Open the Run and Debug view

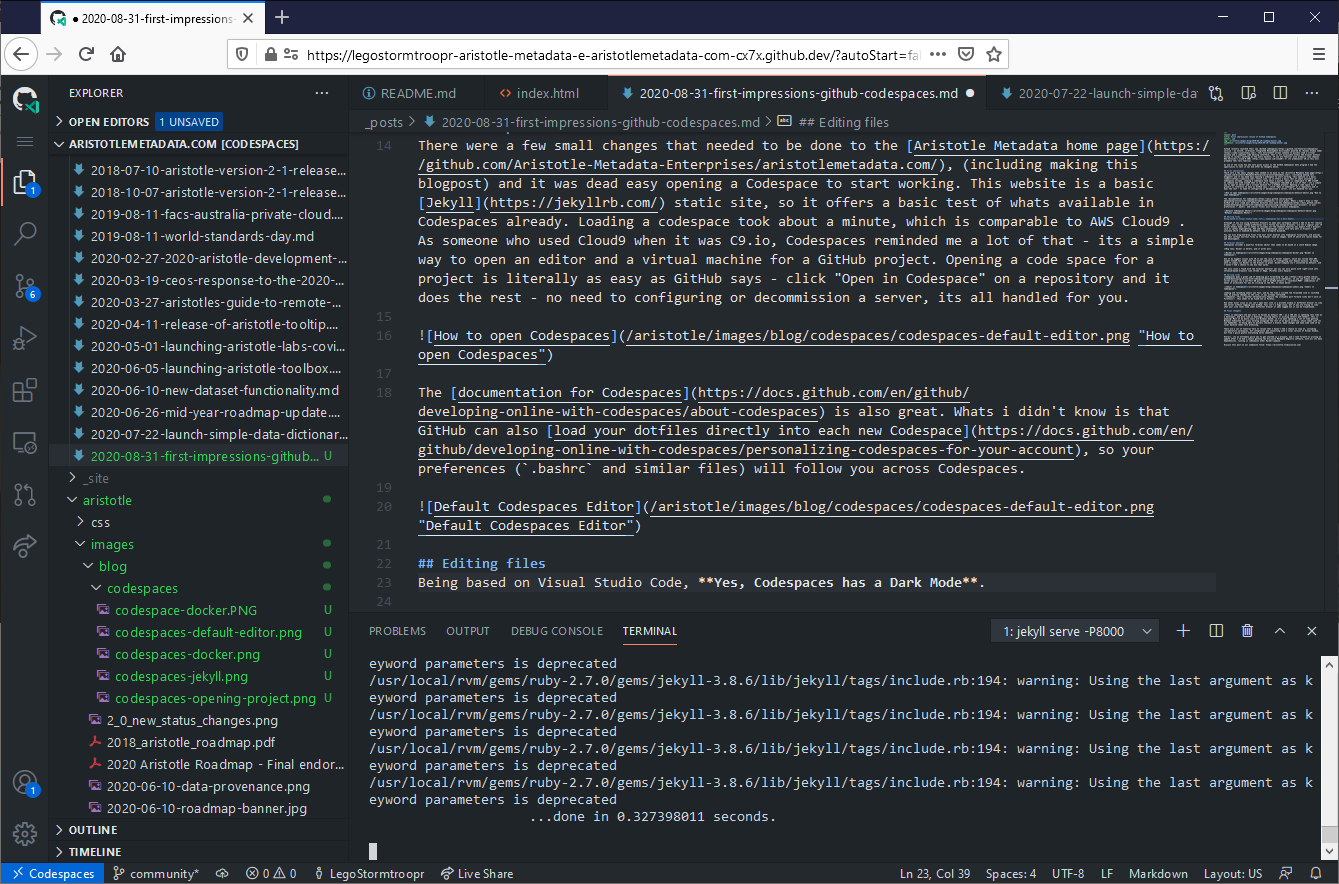[25, 339]
